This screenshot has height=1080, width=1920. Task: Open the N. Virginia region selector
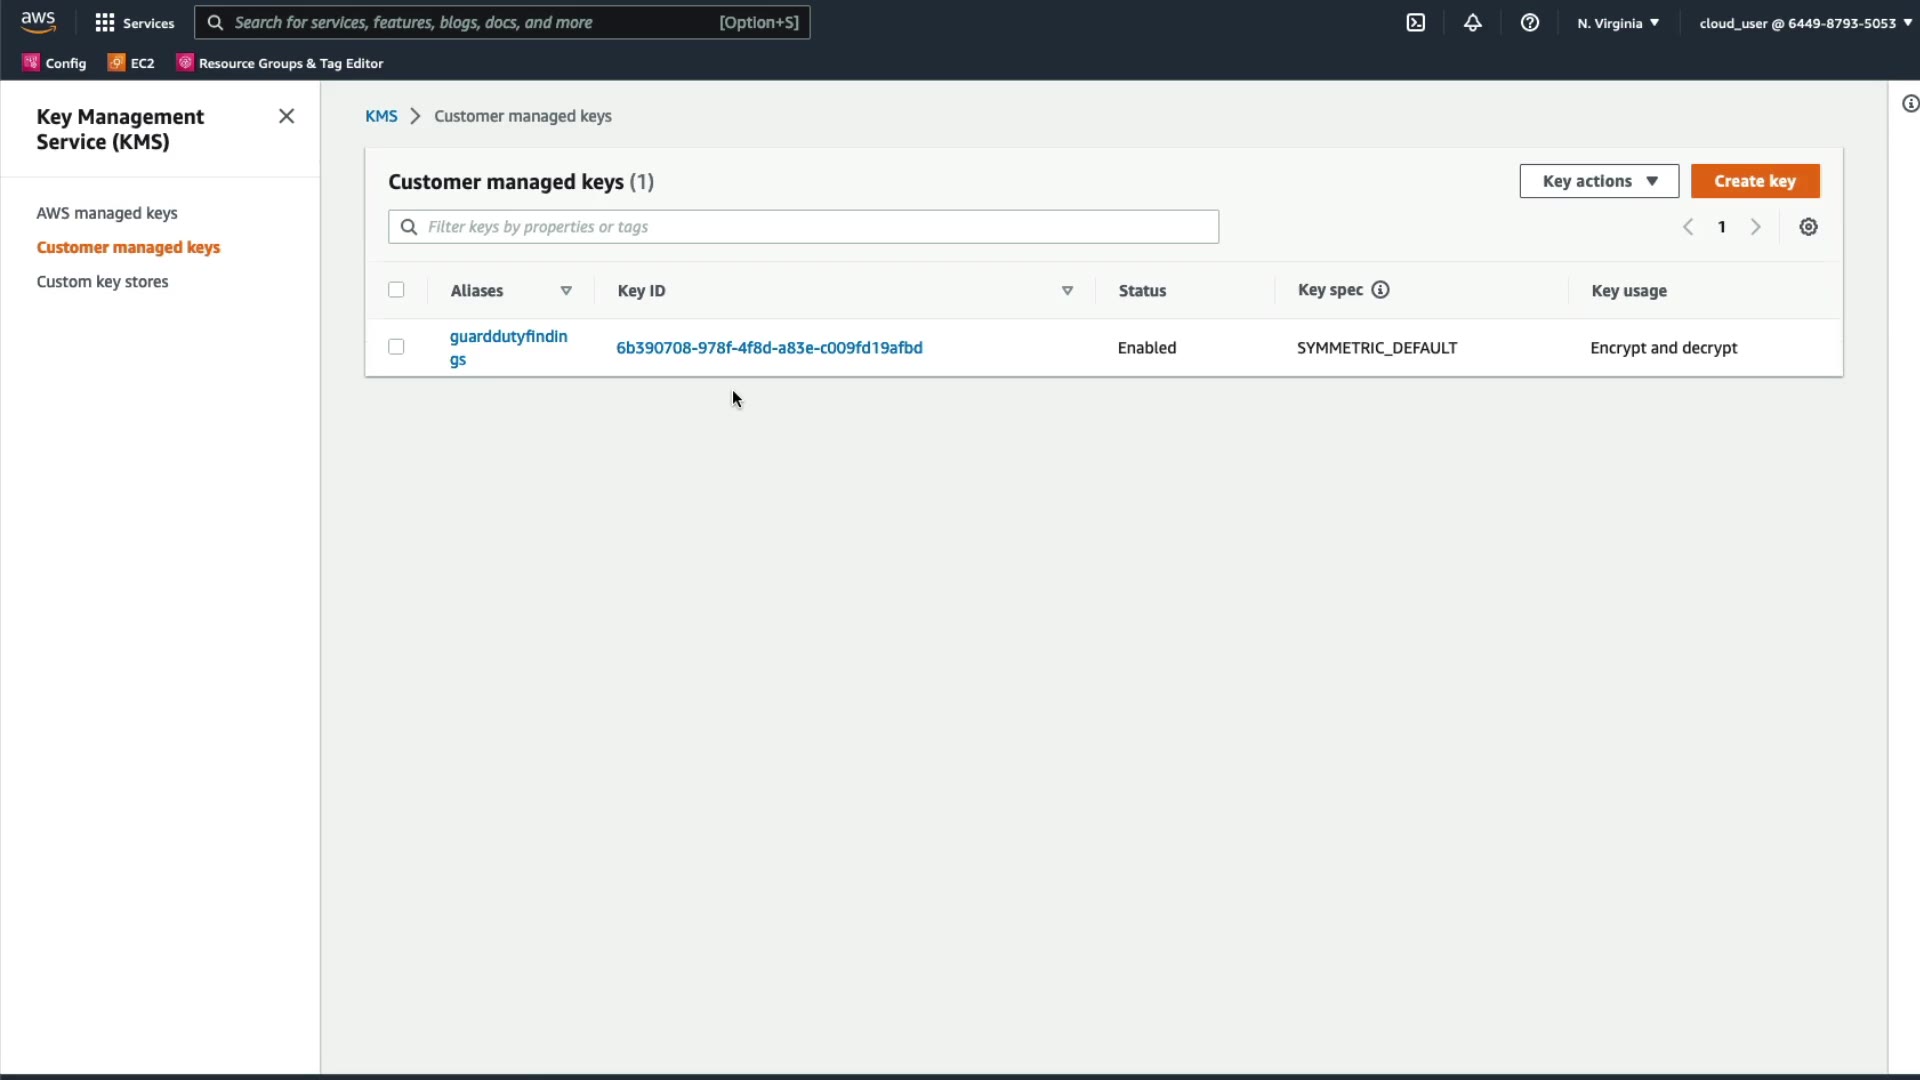(1617, 22)
